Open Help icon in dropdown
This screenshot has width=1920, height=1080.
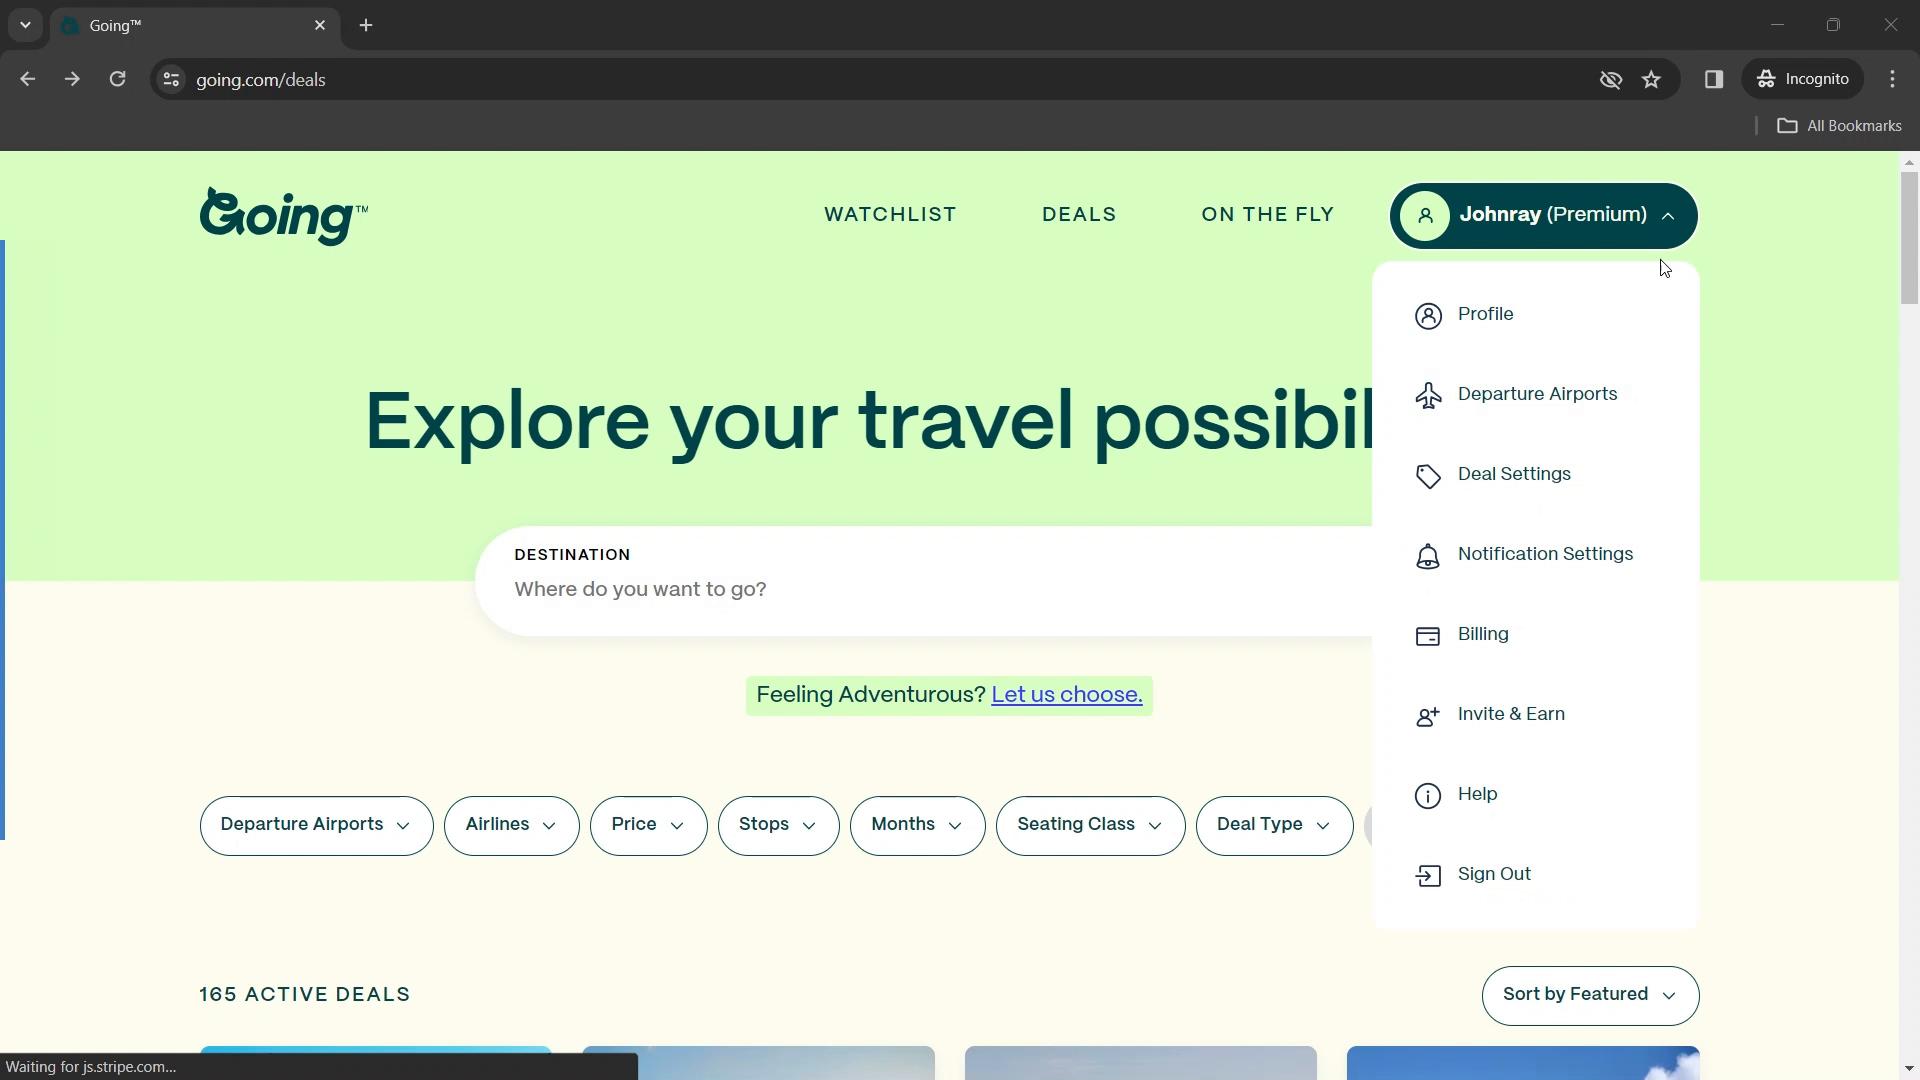1427,794
